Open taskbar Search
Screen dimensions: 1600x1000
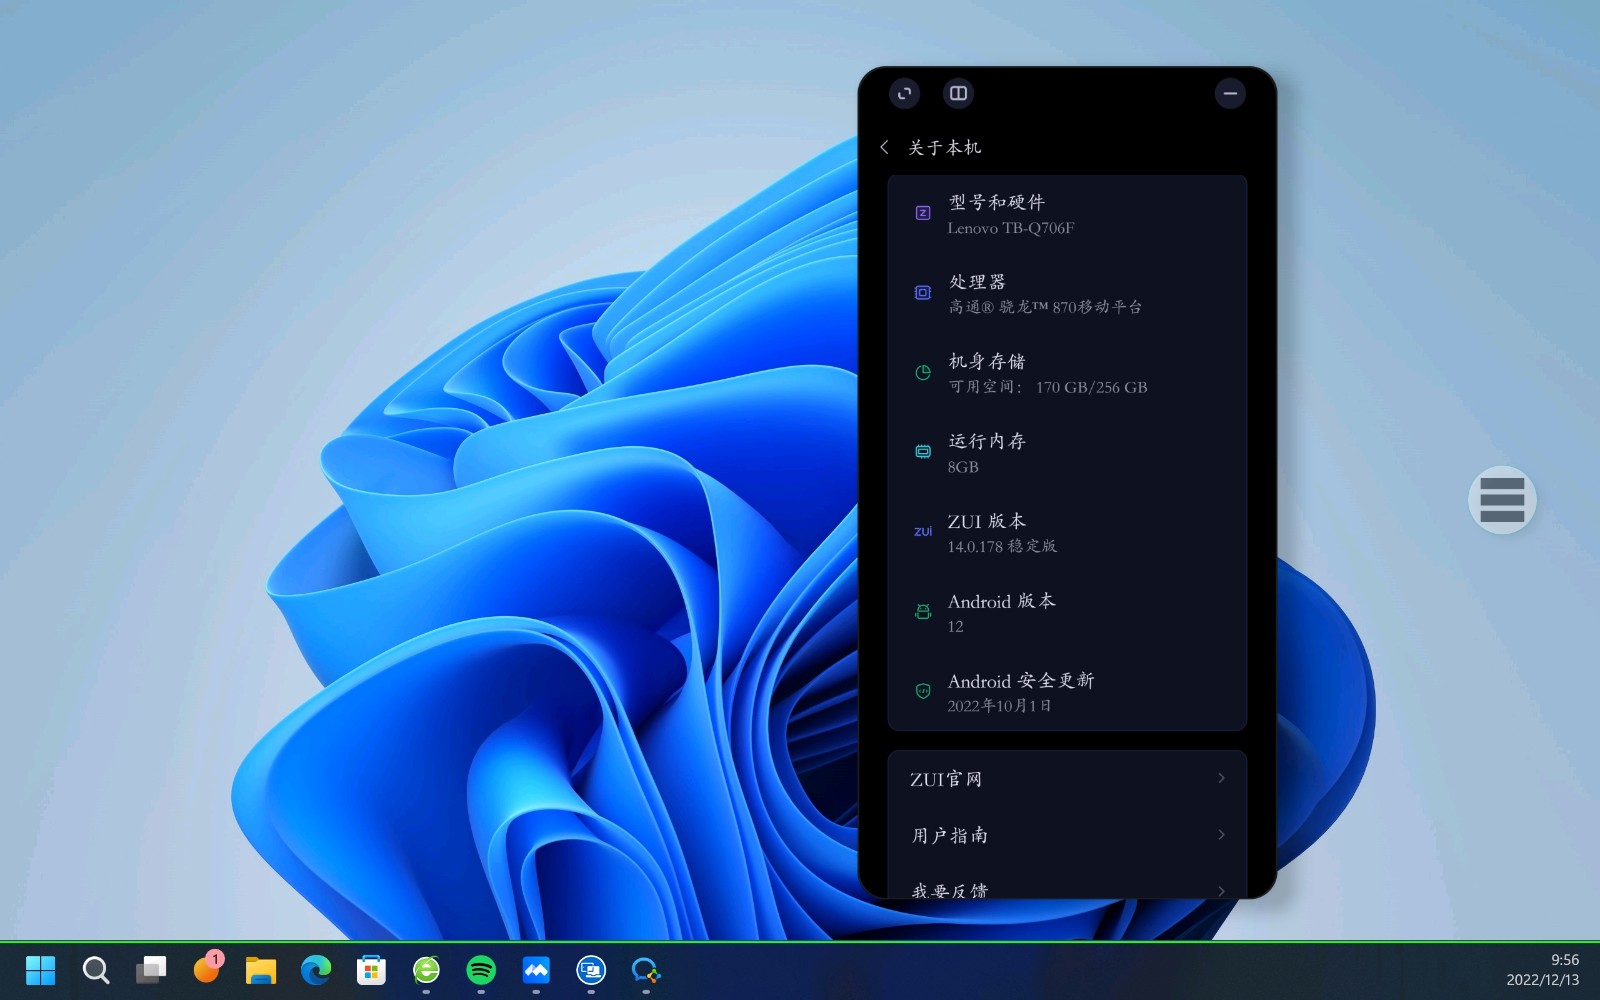(x=96, y=970)
